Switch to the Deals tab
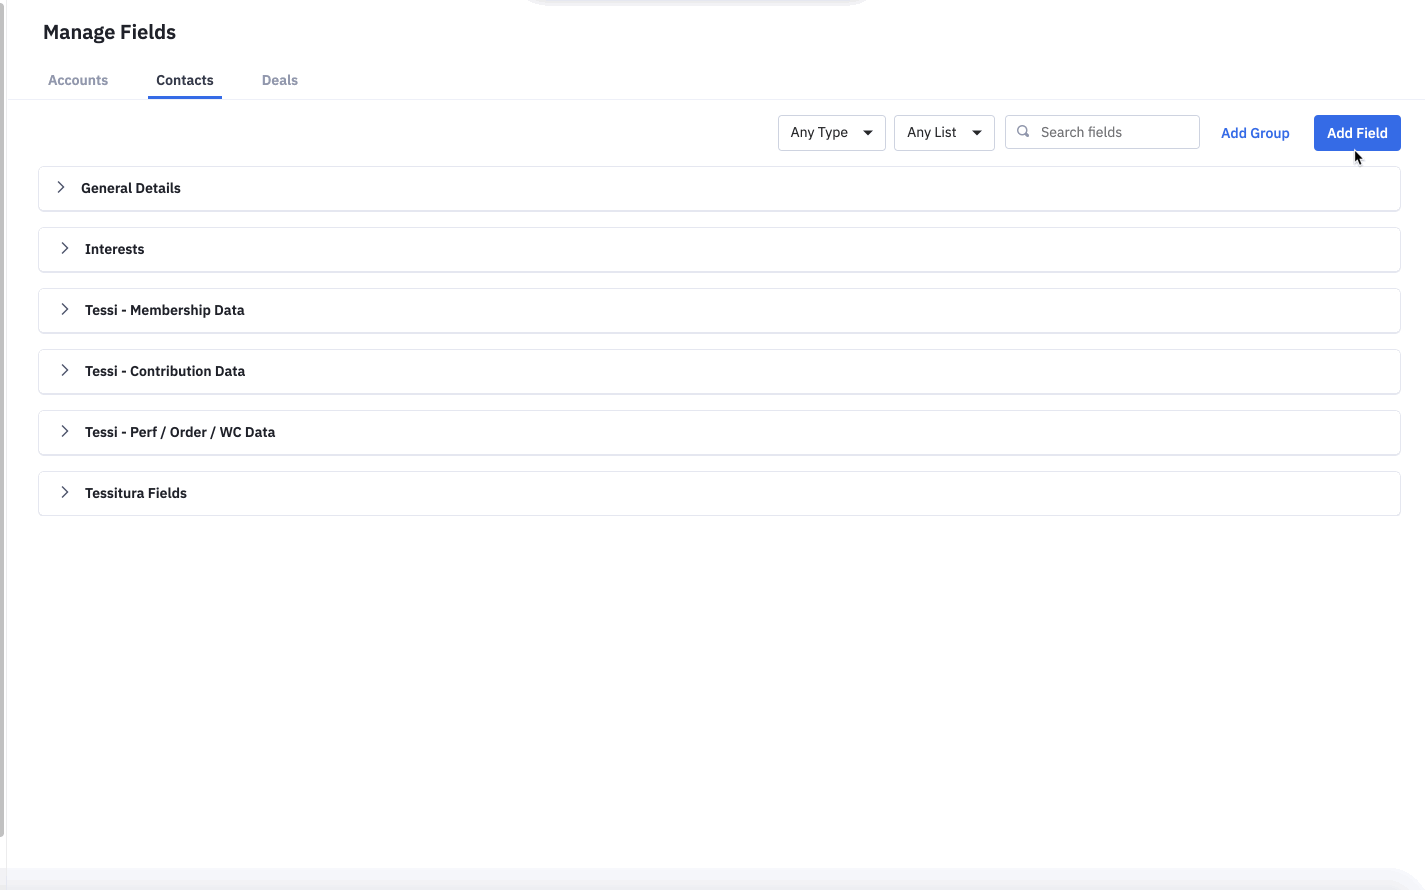This screenshot has width=1425, height=890. click(280, 80)
